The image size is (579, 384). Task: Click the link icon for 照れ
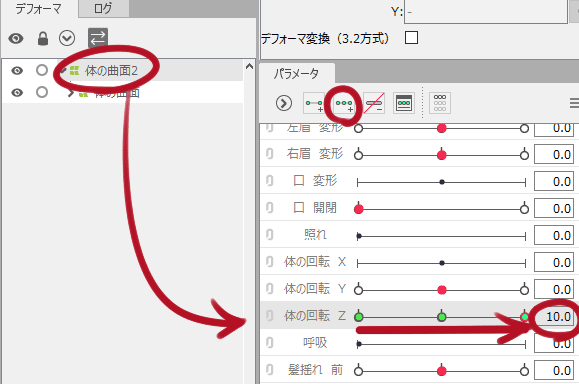pos(270,234)
